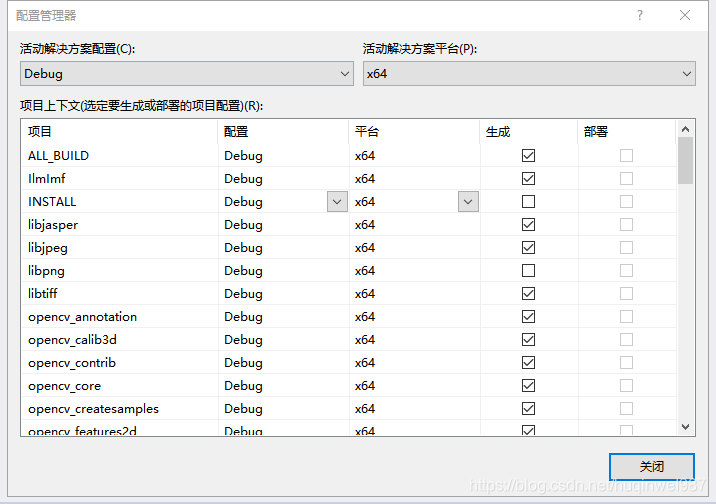The image size is (716, 504).
Task: Click the Debug configuration cell for libpng
Action: pos(283,271)
